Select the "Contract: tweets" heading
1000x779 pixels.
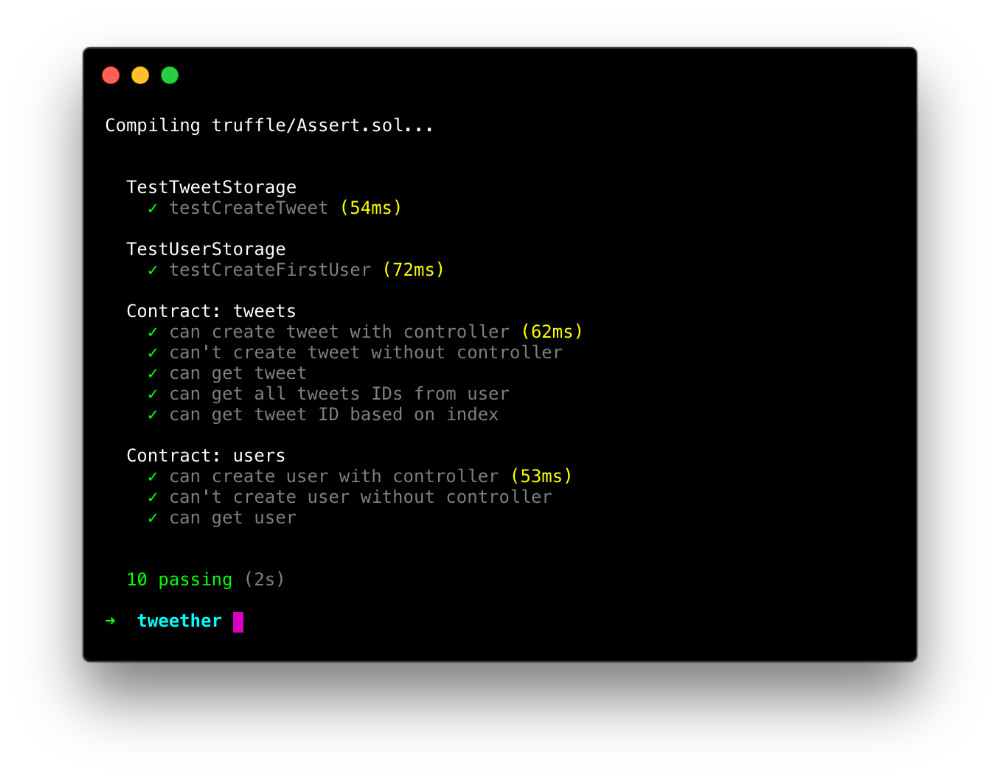[211, 311]
